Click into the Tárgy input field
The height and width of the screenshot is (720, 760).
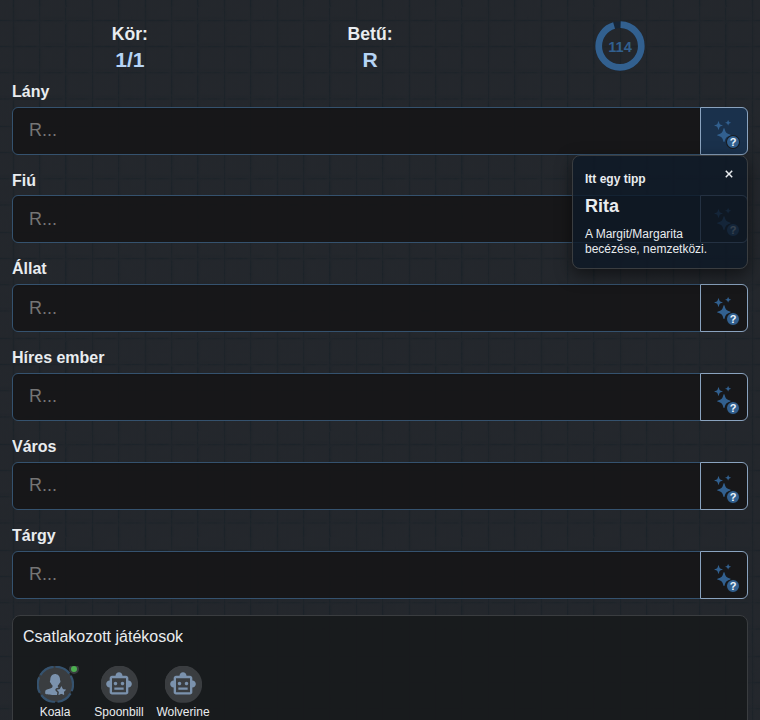tap(356, 575)
